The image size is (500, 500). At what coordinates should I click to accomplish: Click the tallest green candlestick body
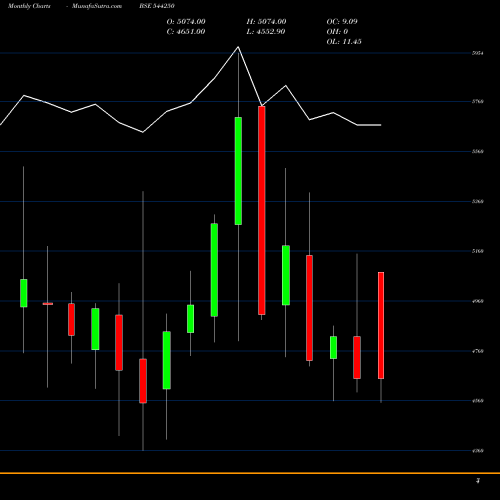pyautogui.click(x=238, y=171)
